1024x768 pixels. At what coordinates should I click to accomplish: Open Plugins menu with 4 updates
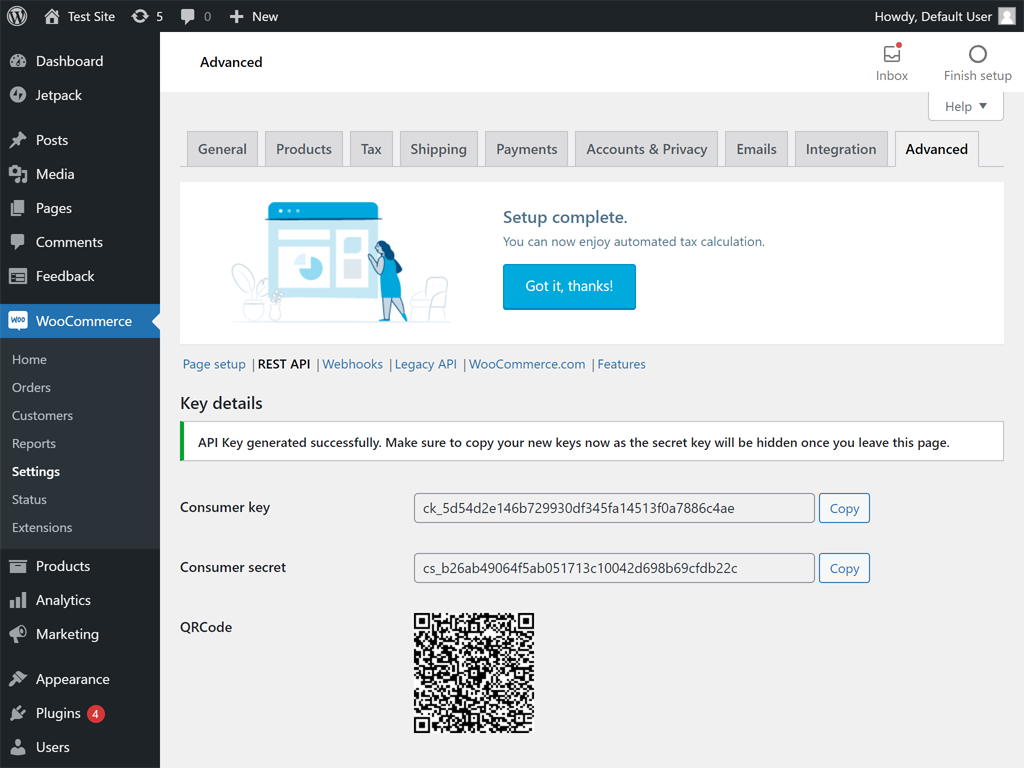58,713
